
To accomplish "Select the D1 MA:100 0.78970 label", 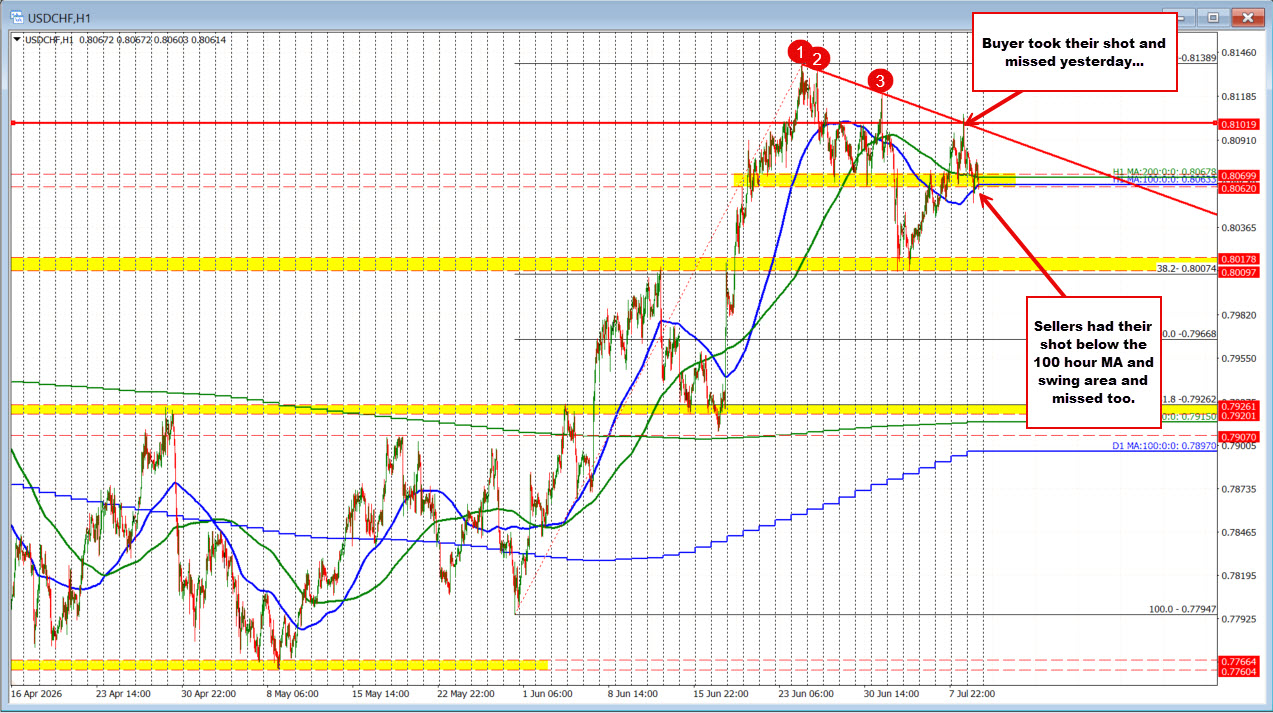I will click(1164, 446).
